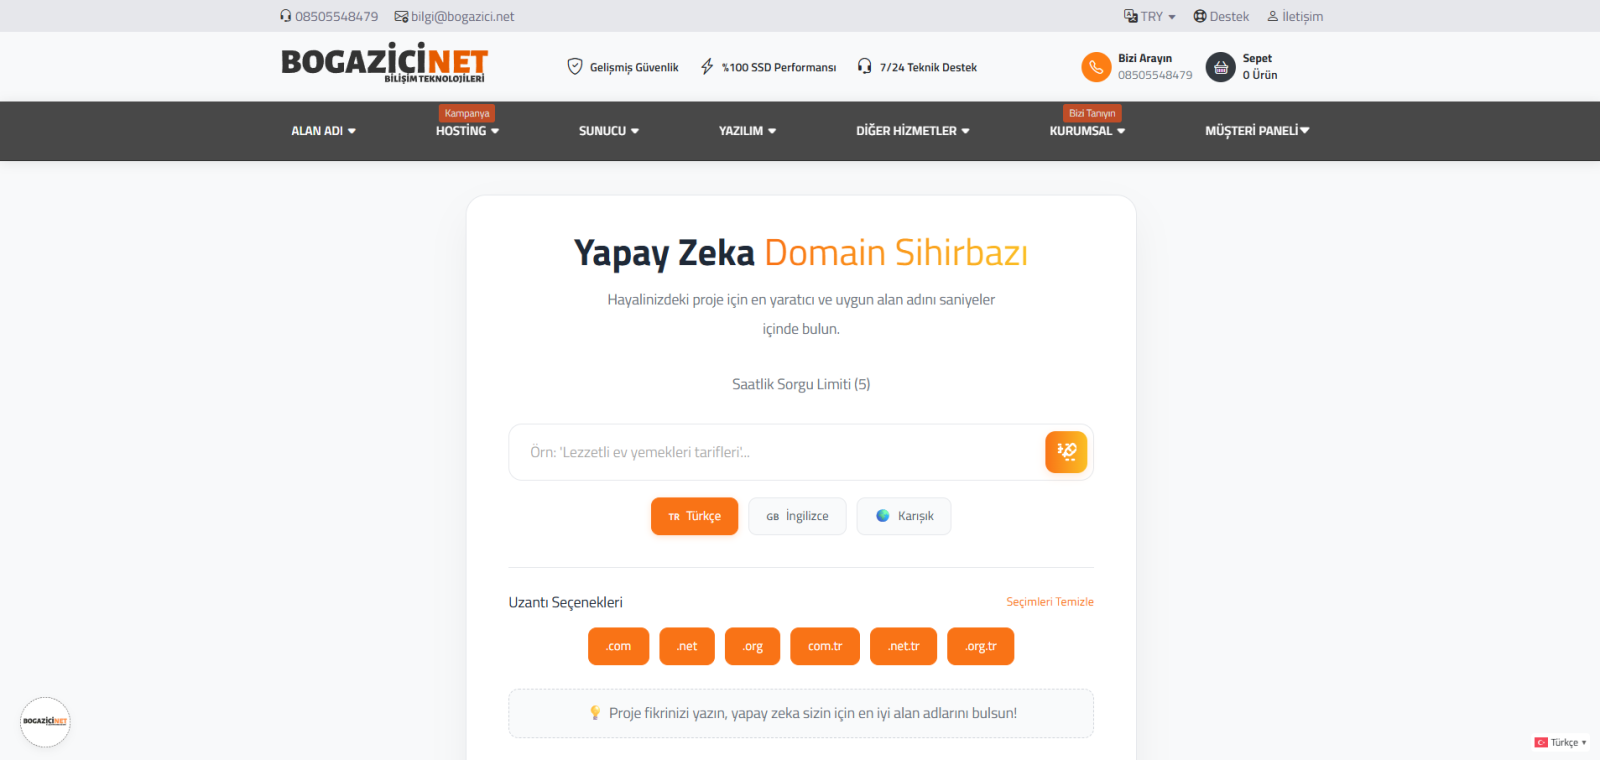This screenshot has width=1600, height=760.
Task: Open the shopping basket icon
Action: point(1221,67)
